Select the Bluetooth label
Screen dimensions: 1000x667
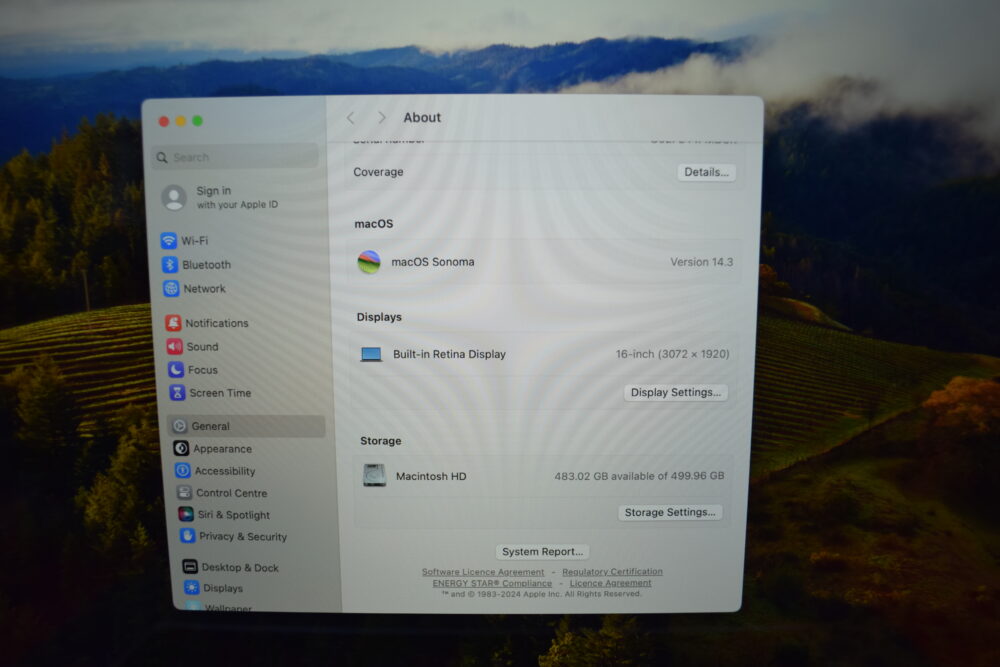207,265
